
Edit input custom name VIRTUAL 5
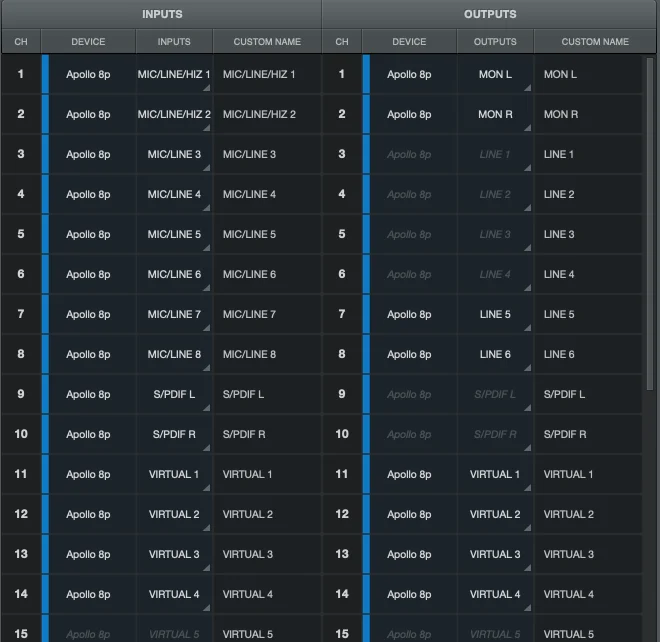coord(267,629)
